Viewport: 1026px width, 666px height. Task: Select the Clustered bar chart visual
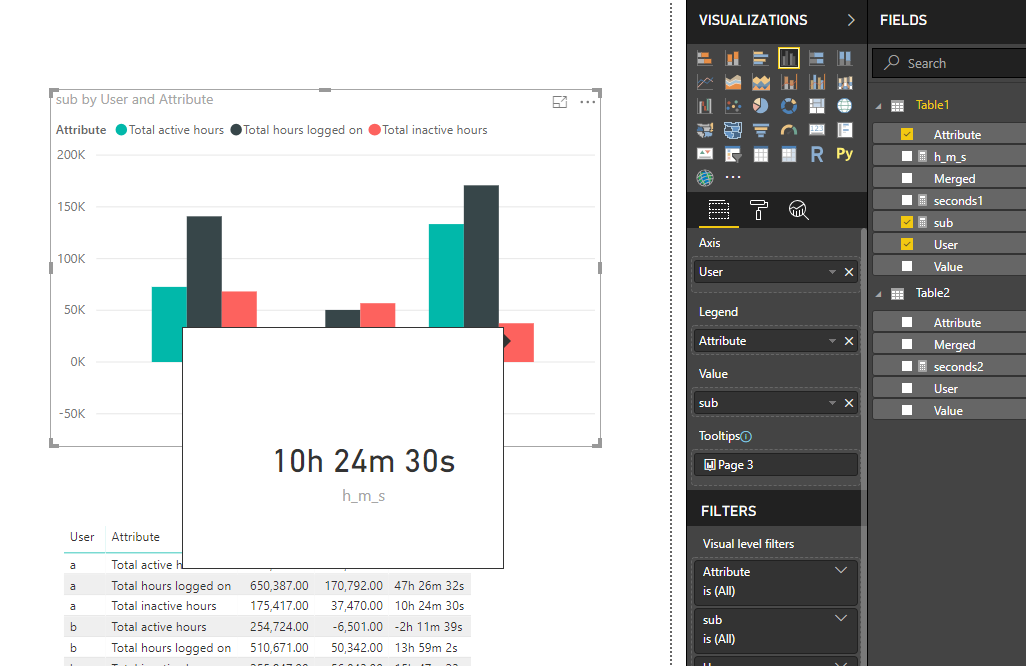[760, 58]
